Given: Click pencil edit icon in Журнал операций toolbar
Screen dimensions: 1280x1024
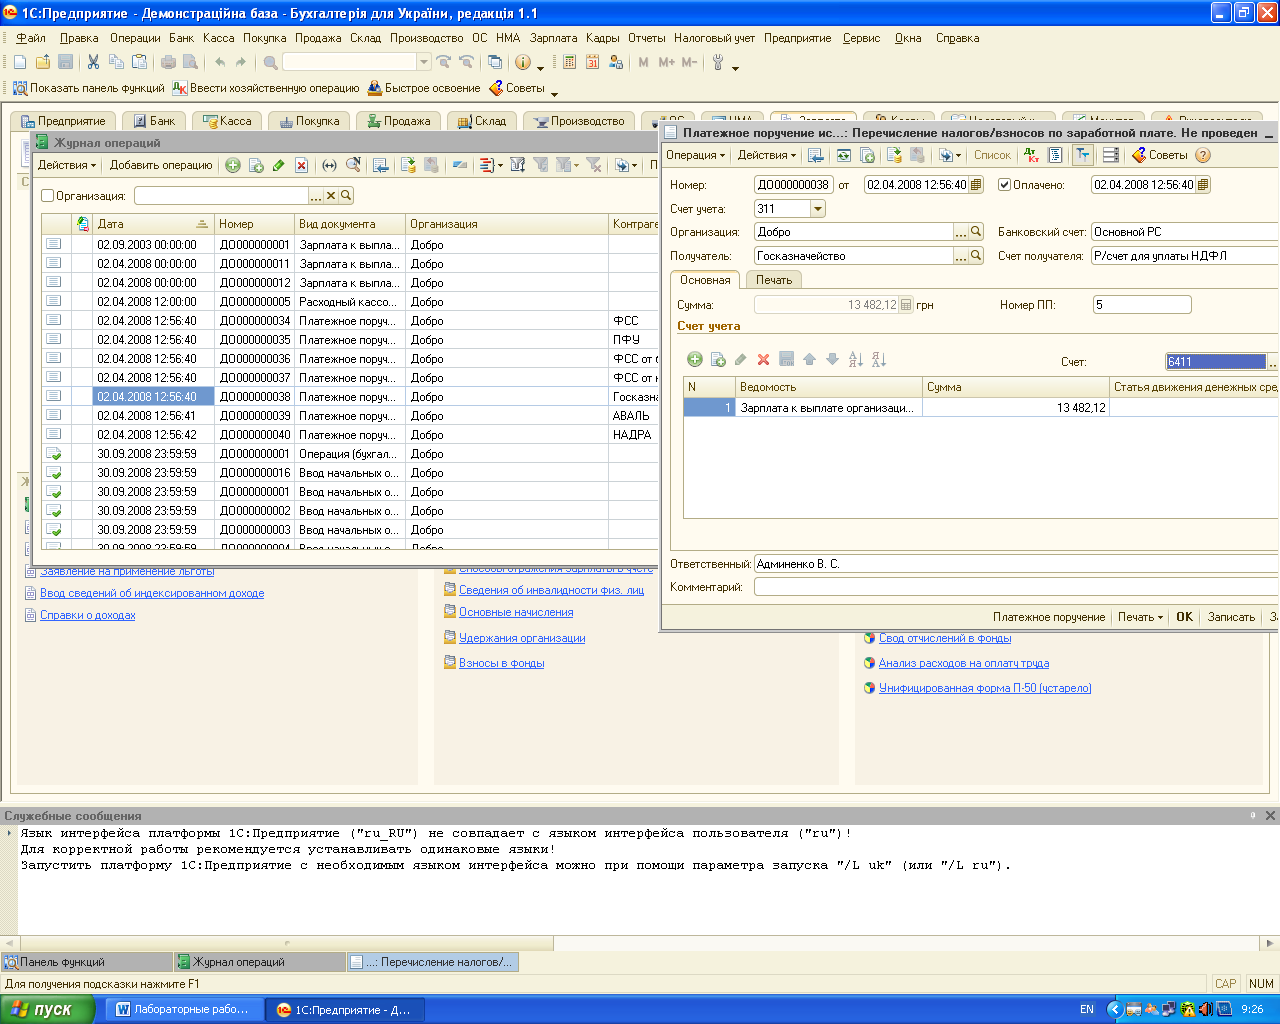Looking at the screenshot, I should pos(278,165).
